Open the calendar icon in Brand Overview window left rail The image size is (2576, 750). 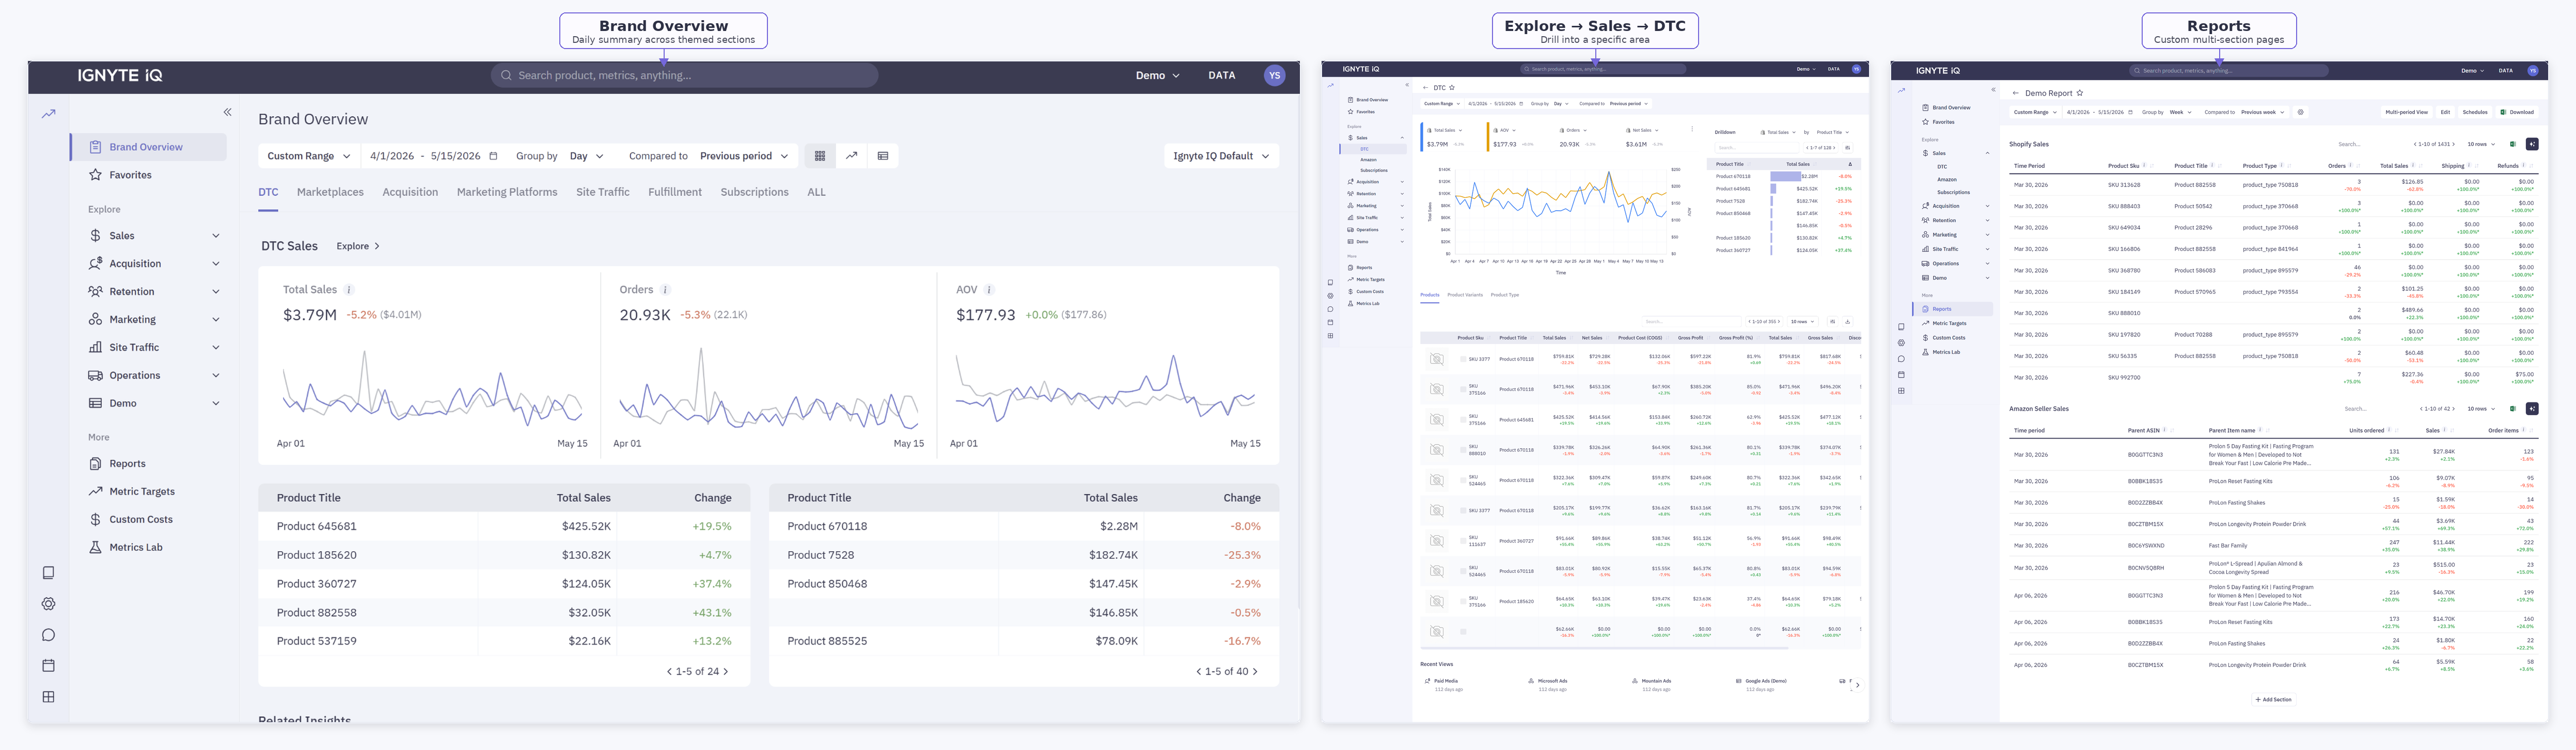[x=48, y=666]
